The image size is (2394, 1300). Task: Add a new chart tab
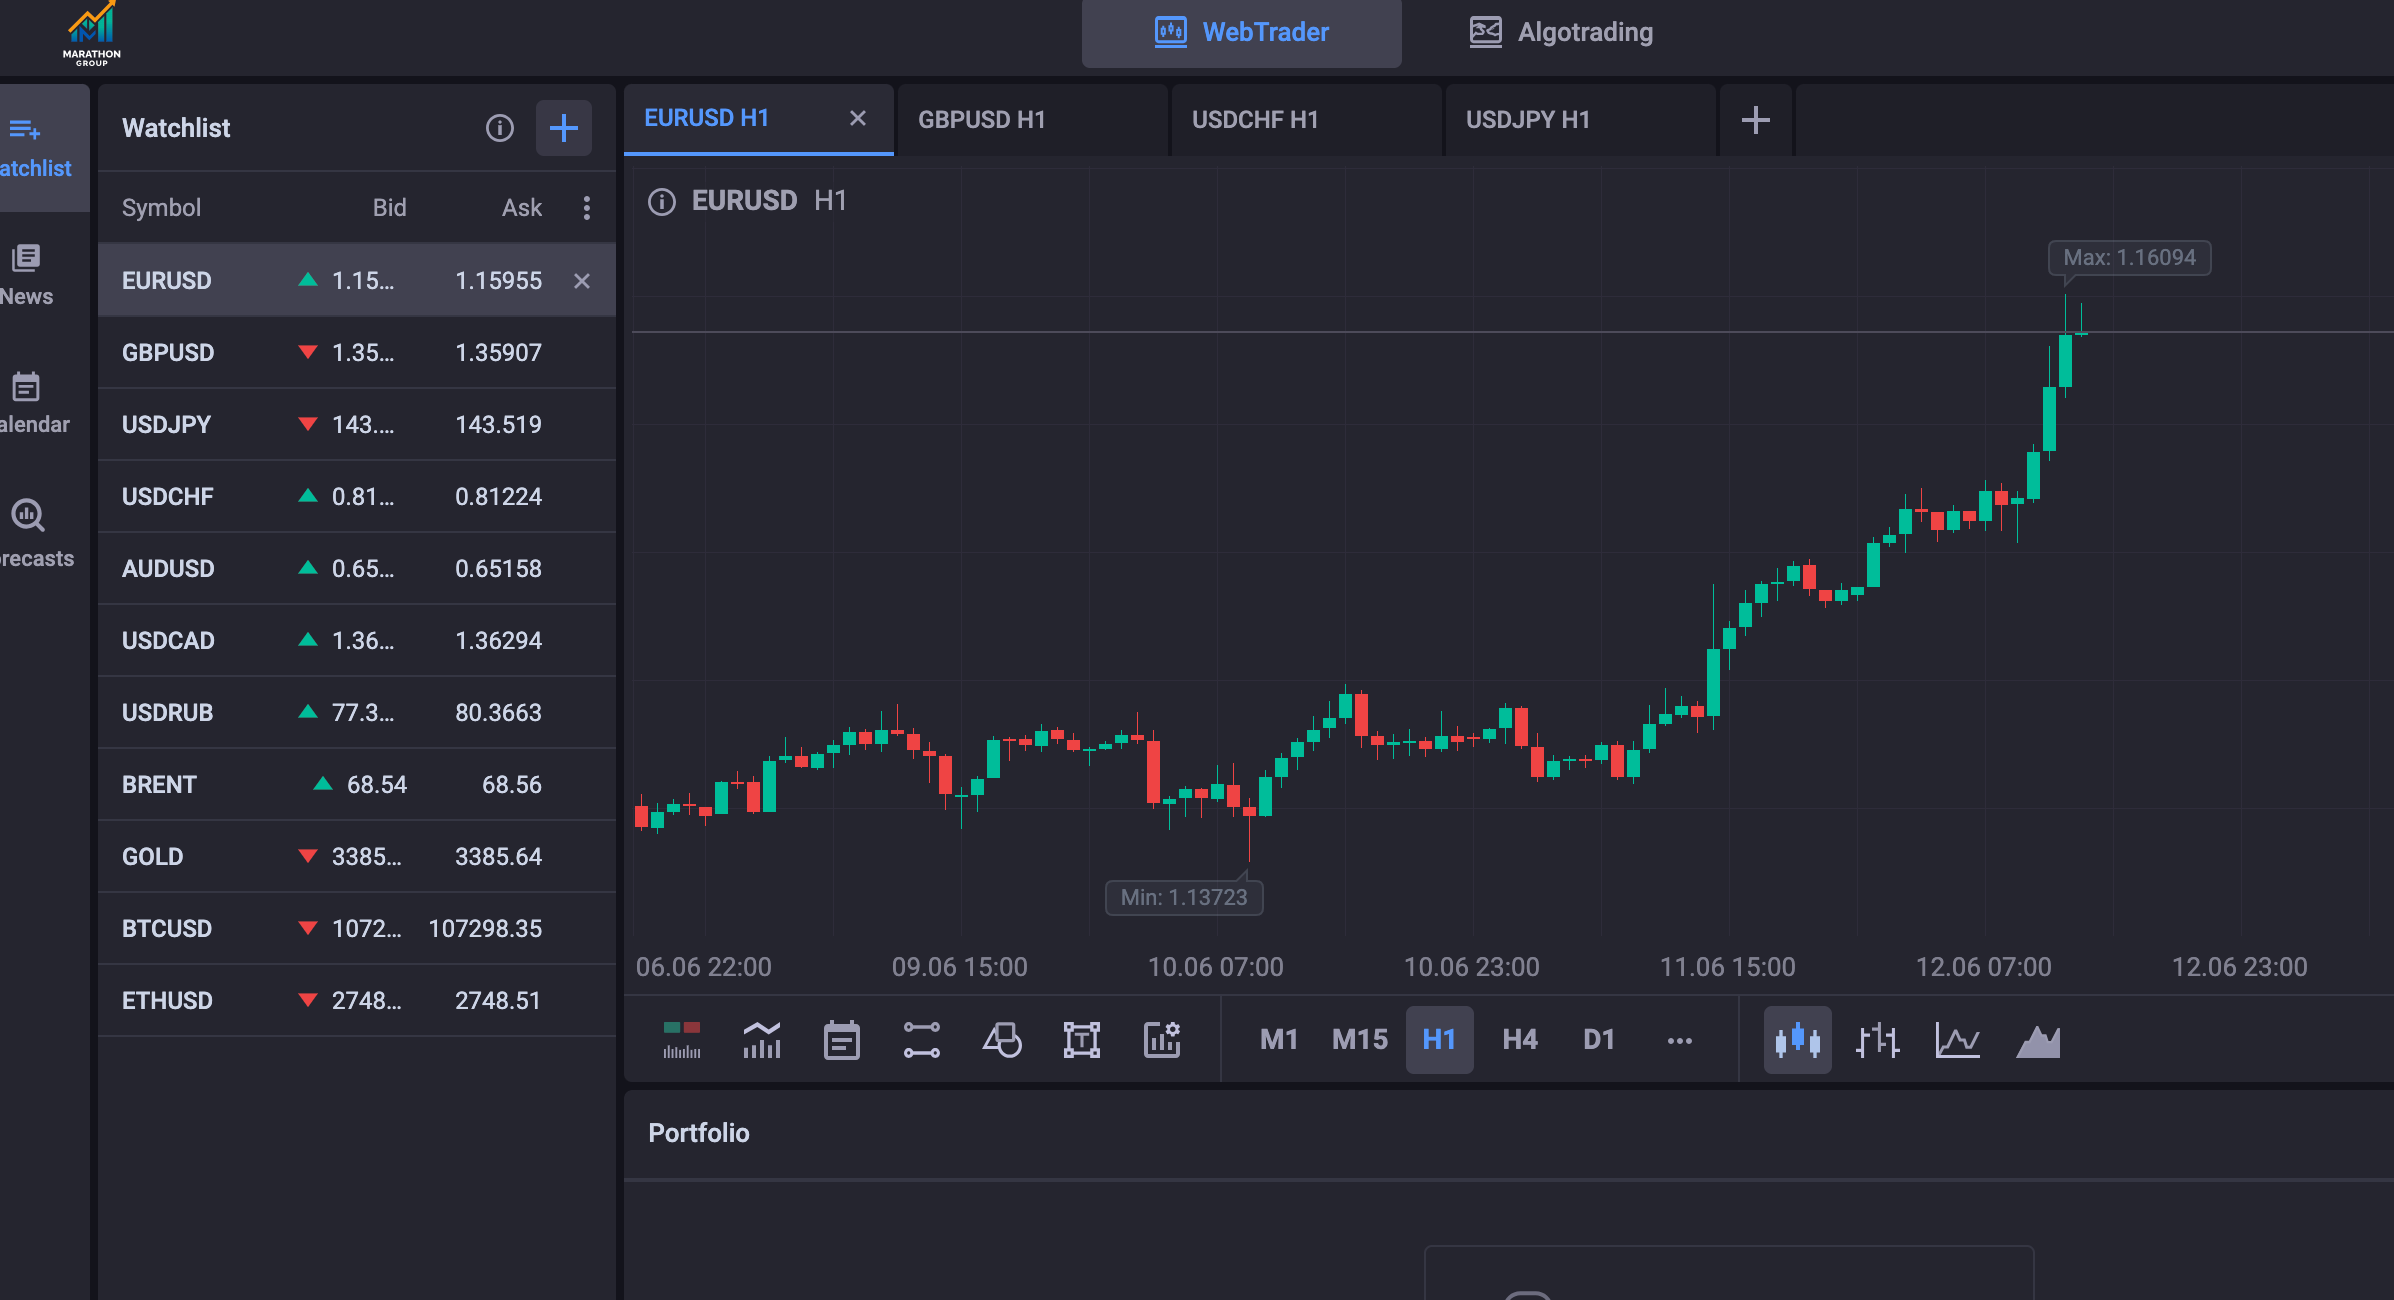coord(1756,120)
